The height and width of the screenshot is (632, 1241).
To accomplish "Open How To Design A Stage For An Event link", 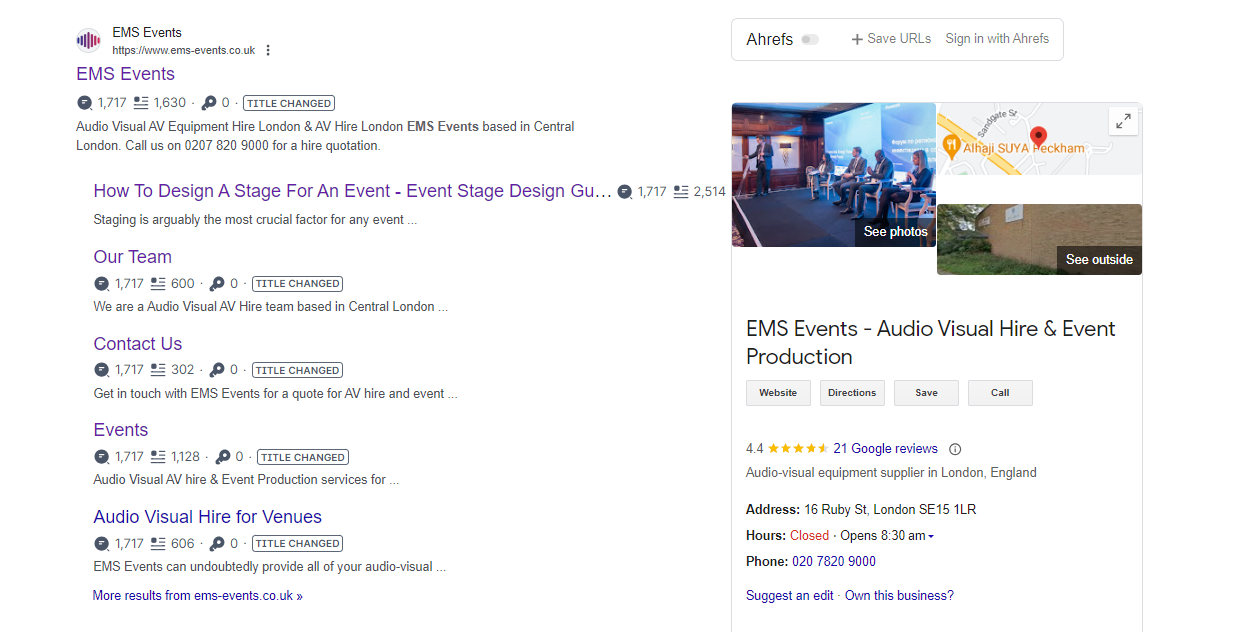I will pyautogui.click(x=353, y=191).
